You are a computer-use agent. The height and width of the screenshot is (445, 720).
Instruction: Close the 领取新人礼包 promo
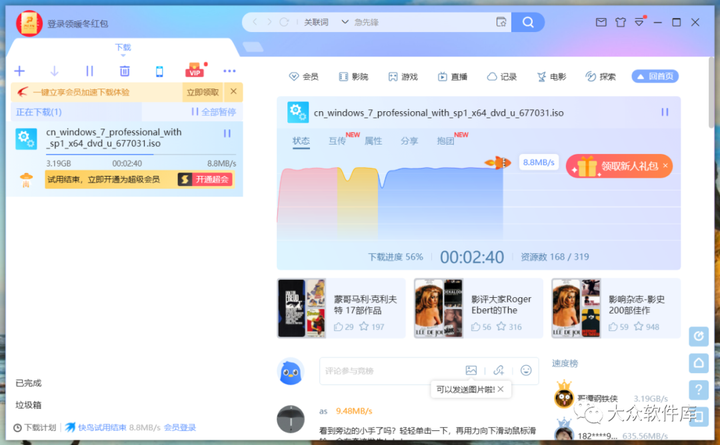point(665,165)
